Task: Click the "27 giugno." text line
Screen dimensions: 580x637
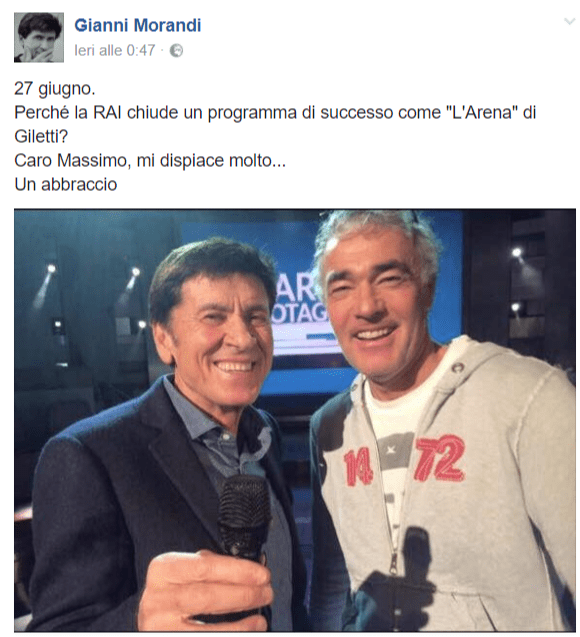Action: 55,89
